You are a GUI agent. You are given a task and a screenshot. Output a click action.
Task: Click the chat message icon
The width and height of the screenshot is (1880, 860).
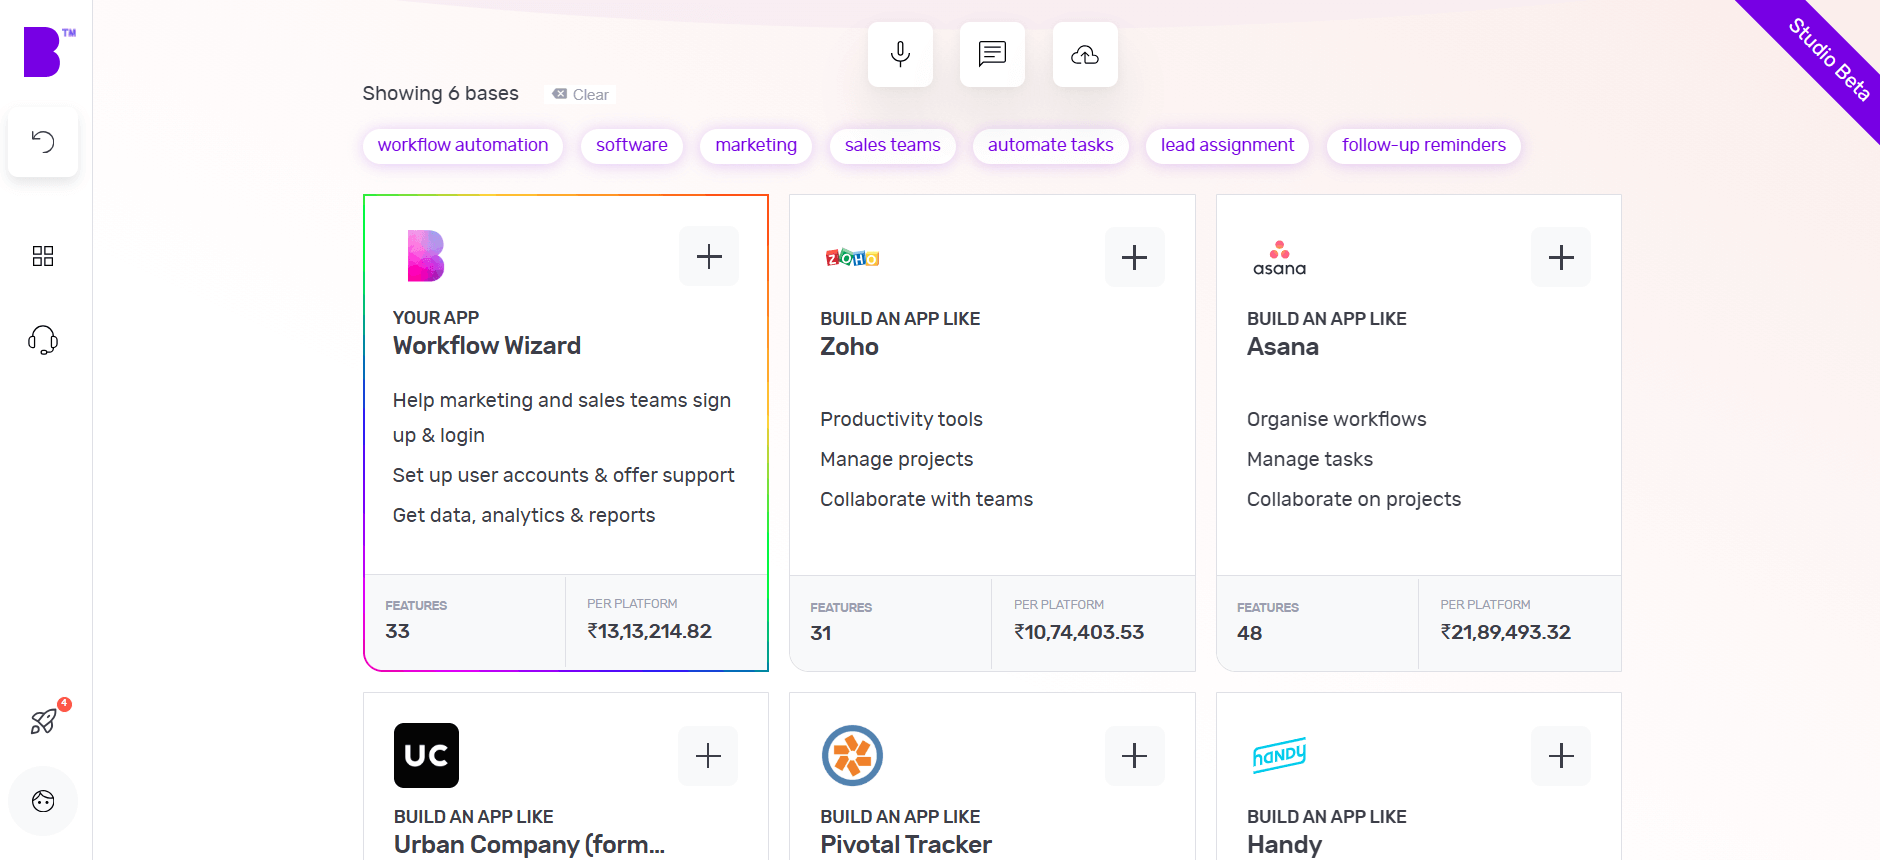pyautogui.click(x=992, y=54)
